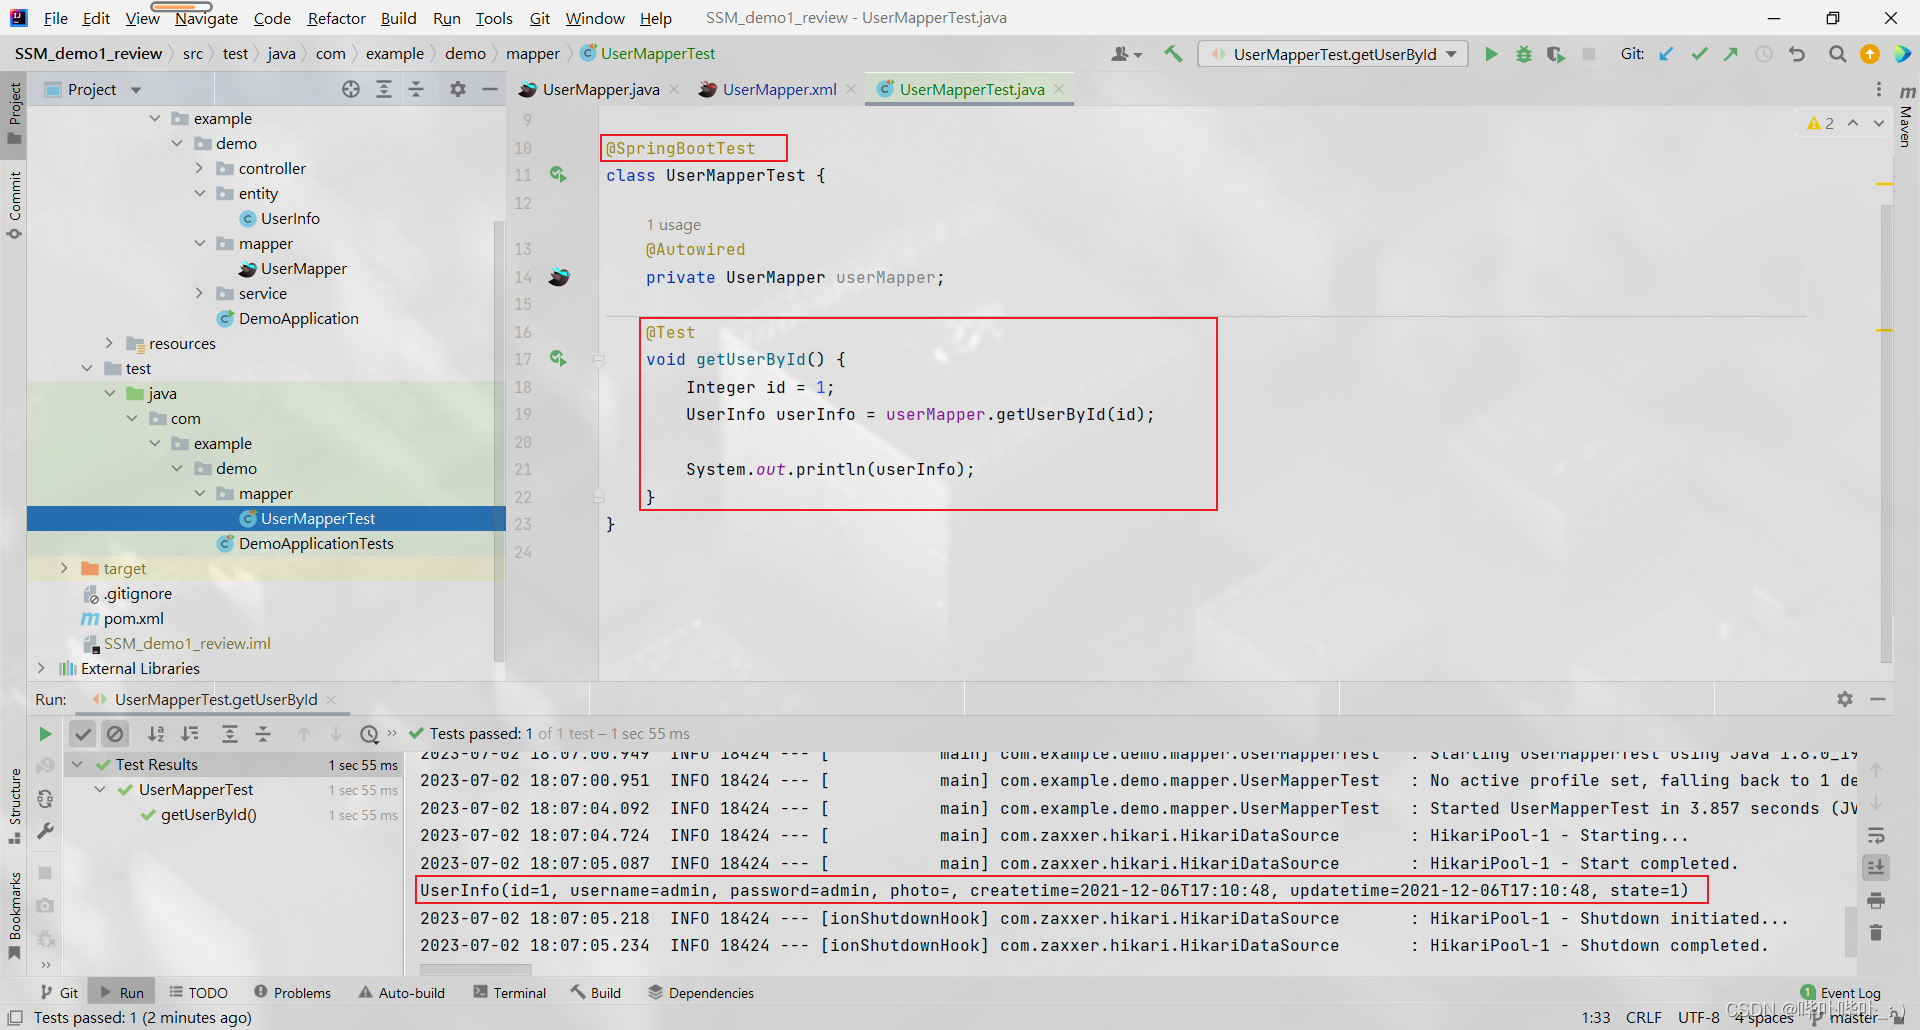Open Project panel settings gear
Viewport: 1920px width, 1030px height.
[x=458, y=89]
